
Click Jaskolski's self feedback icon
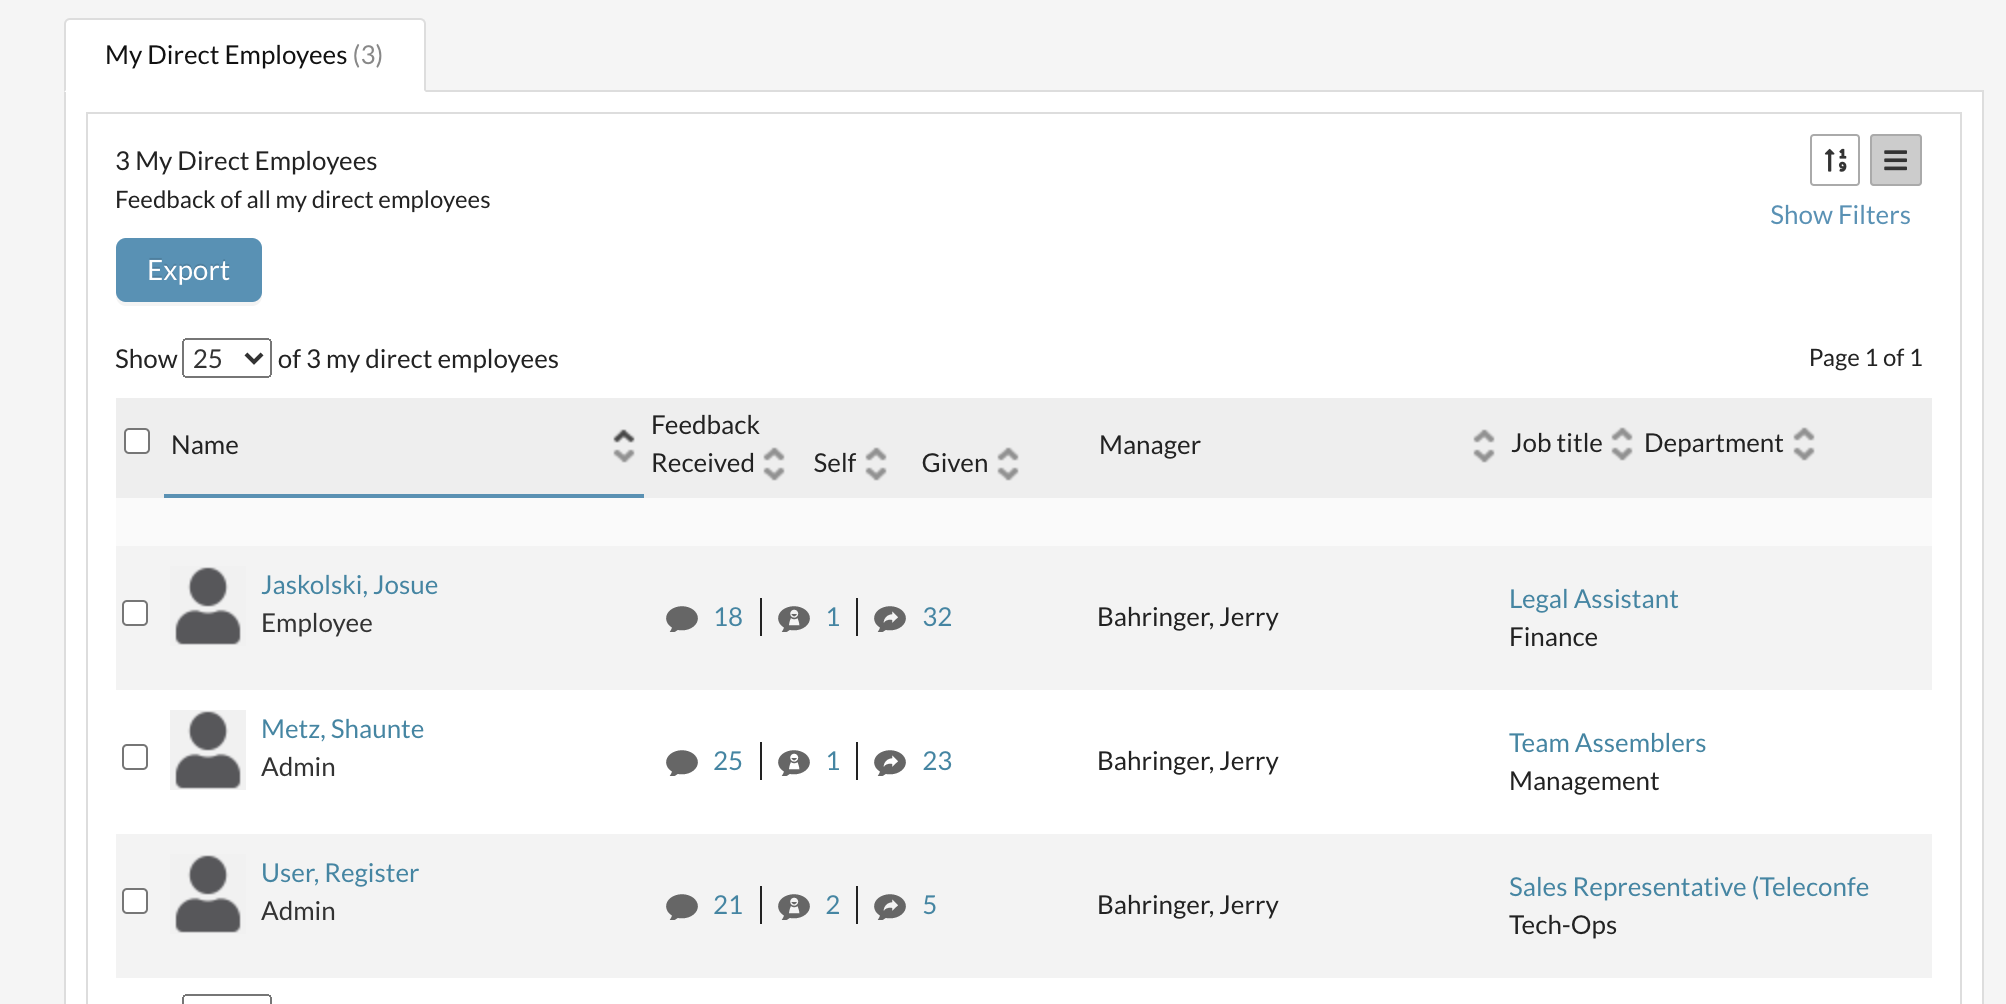click(794, 619)
